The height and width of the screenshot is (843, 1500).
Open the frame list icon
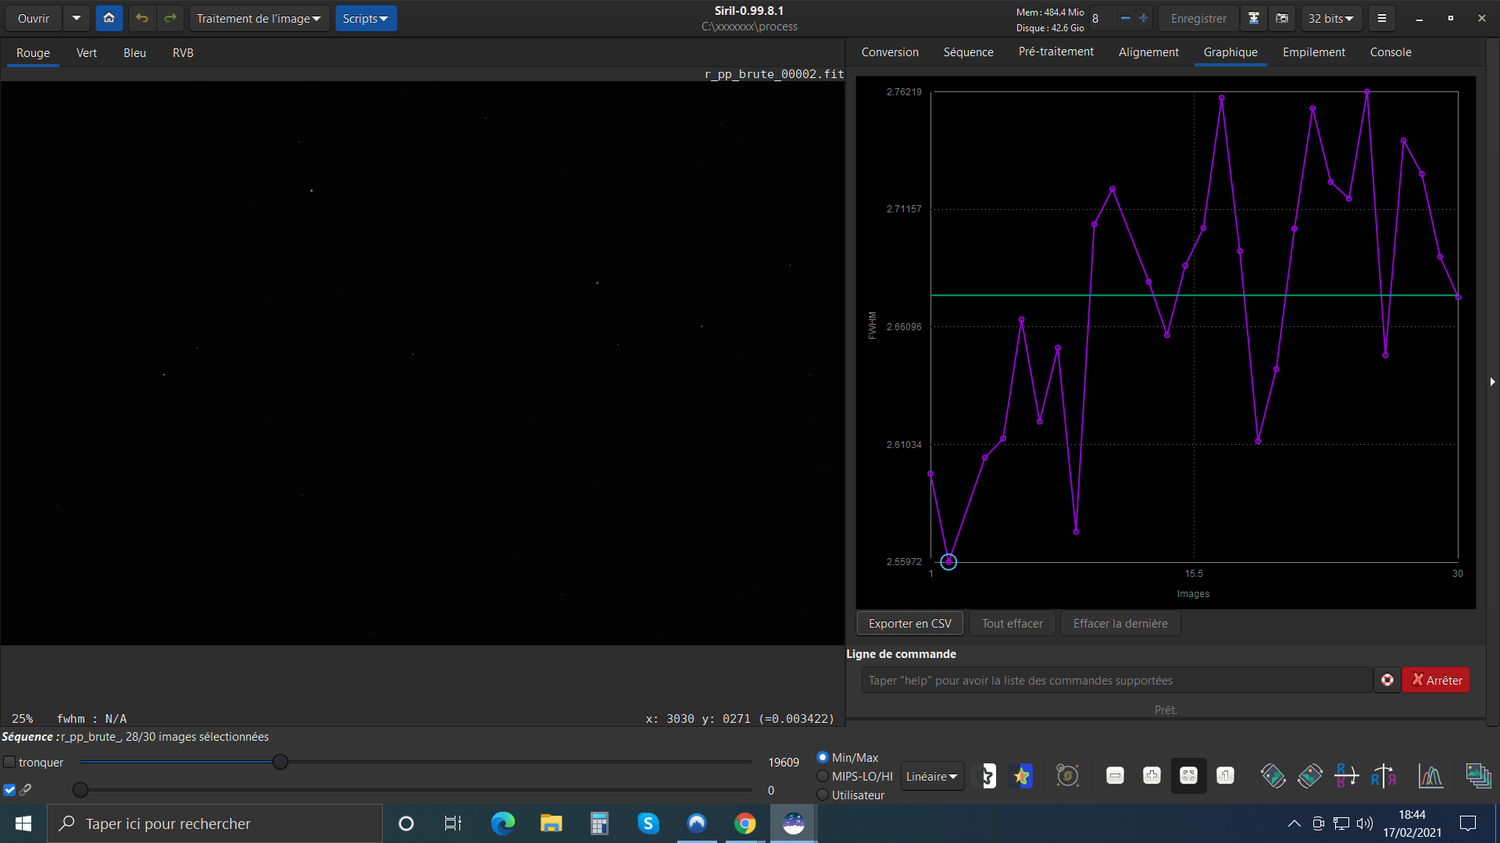(x=1478, y=776)
